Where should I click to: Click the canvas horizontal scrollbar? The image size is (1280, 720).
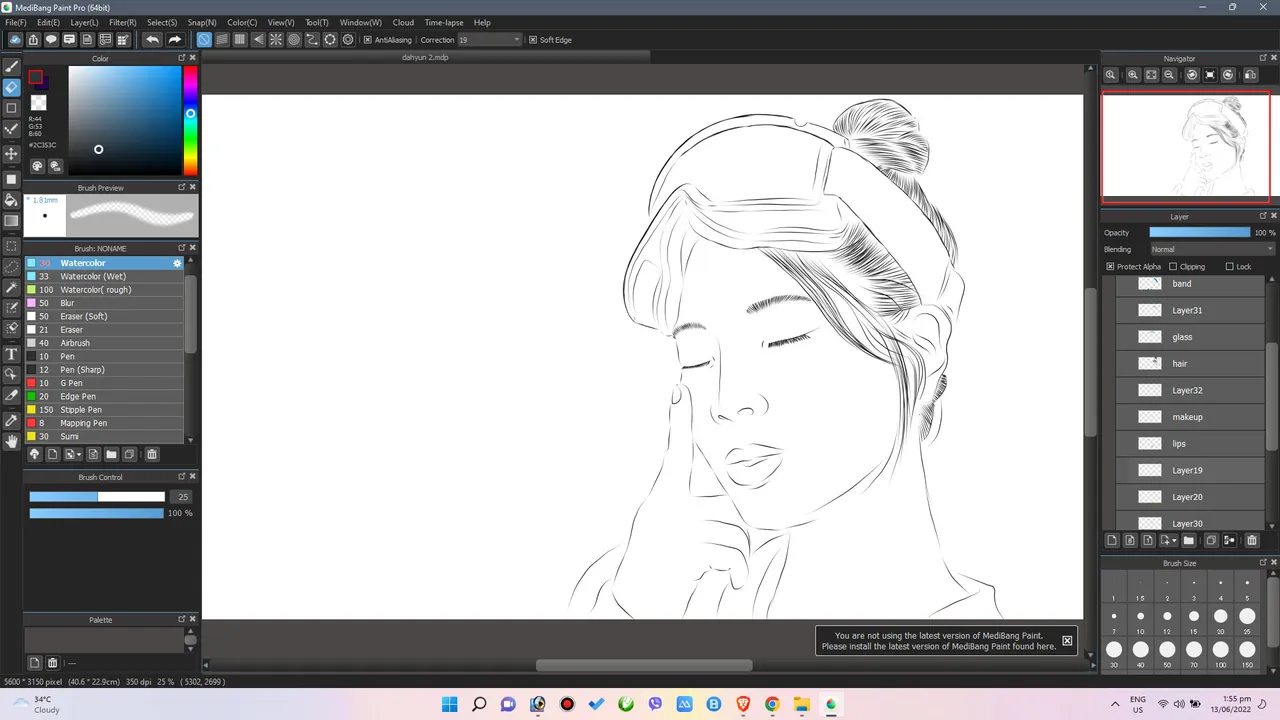pos(644,666)
